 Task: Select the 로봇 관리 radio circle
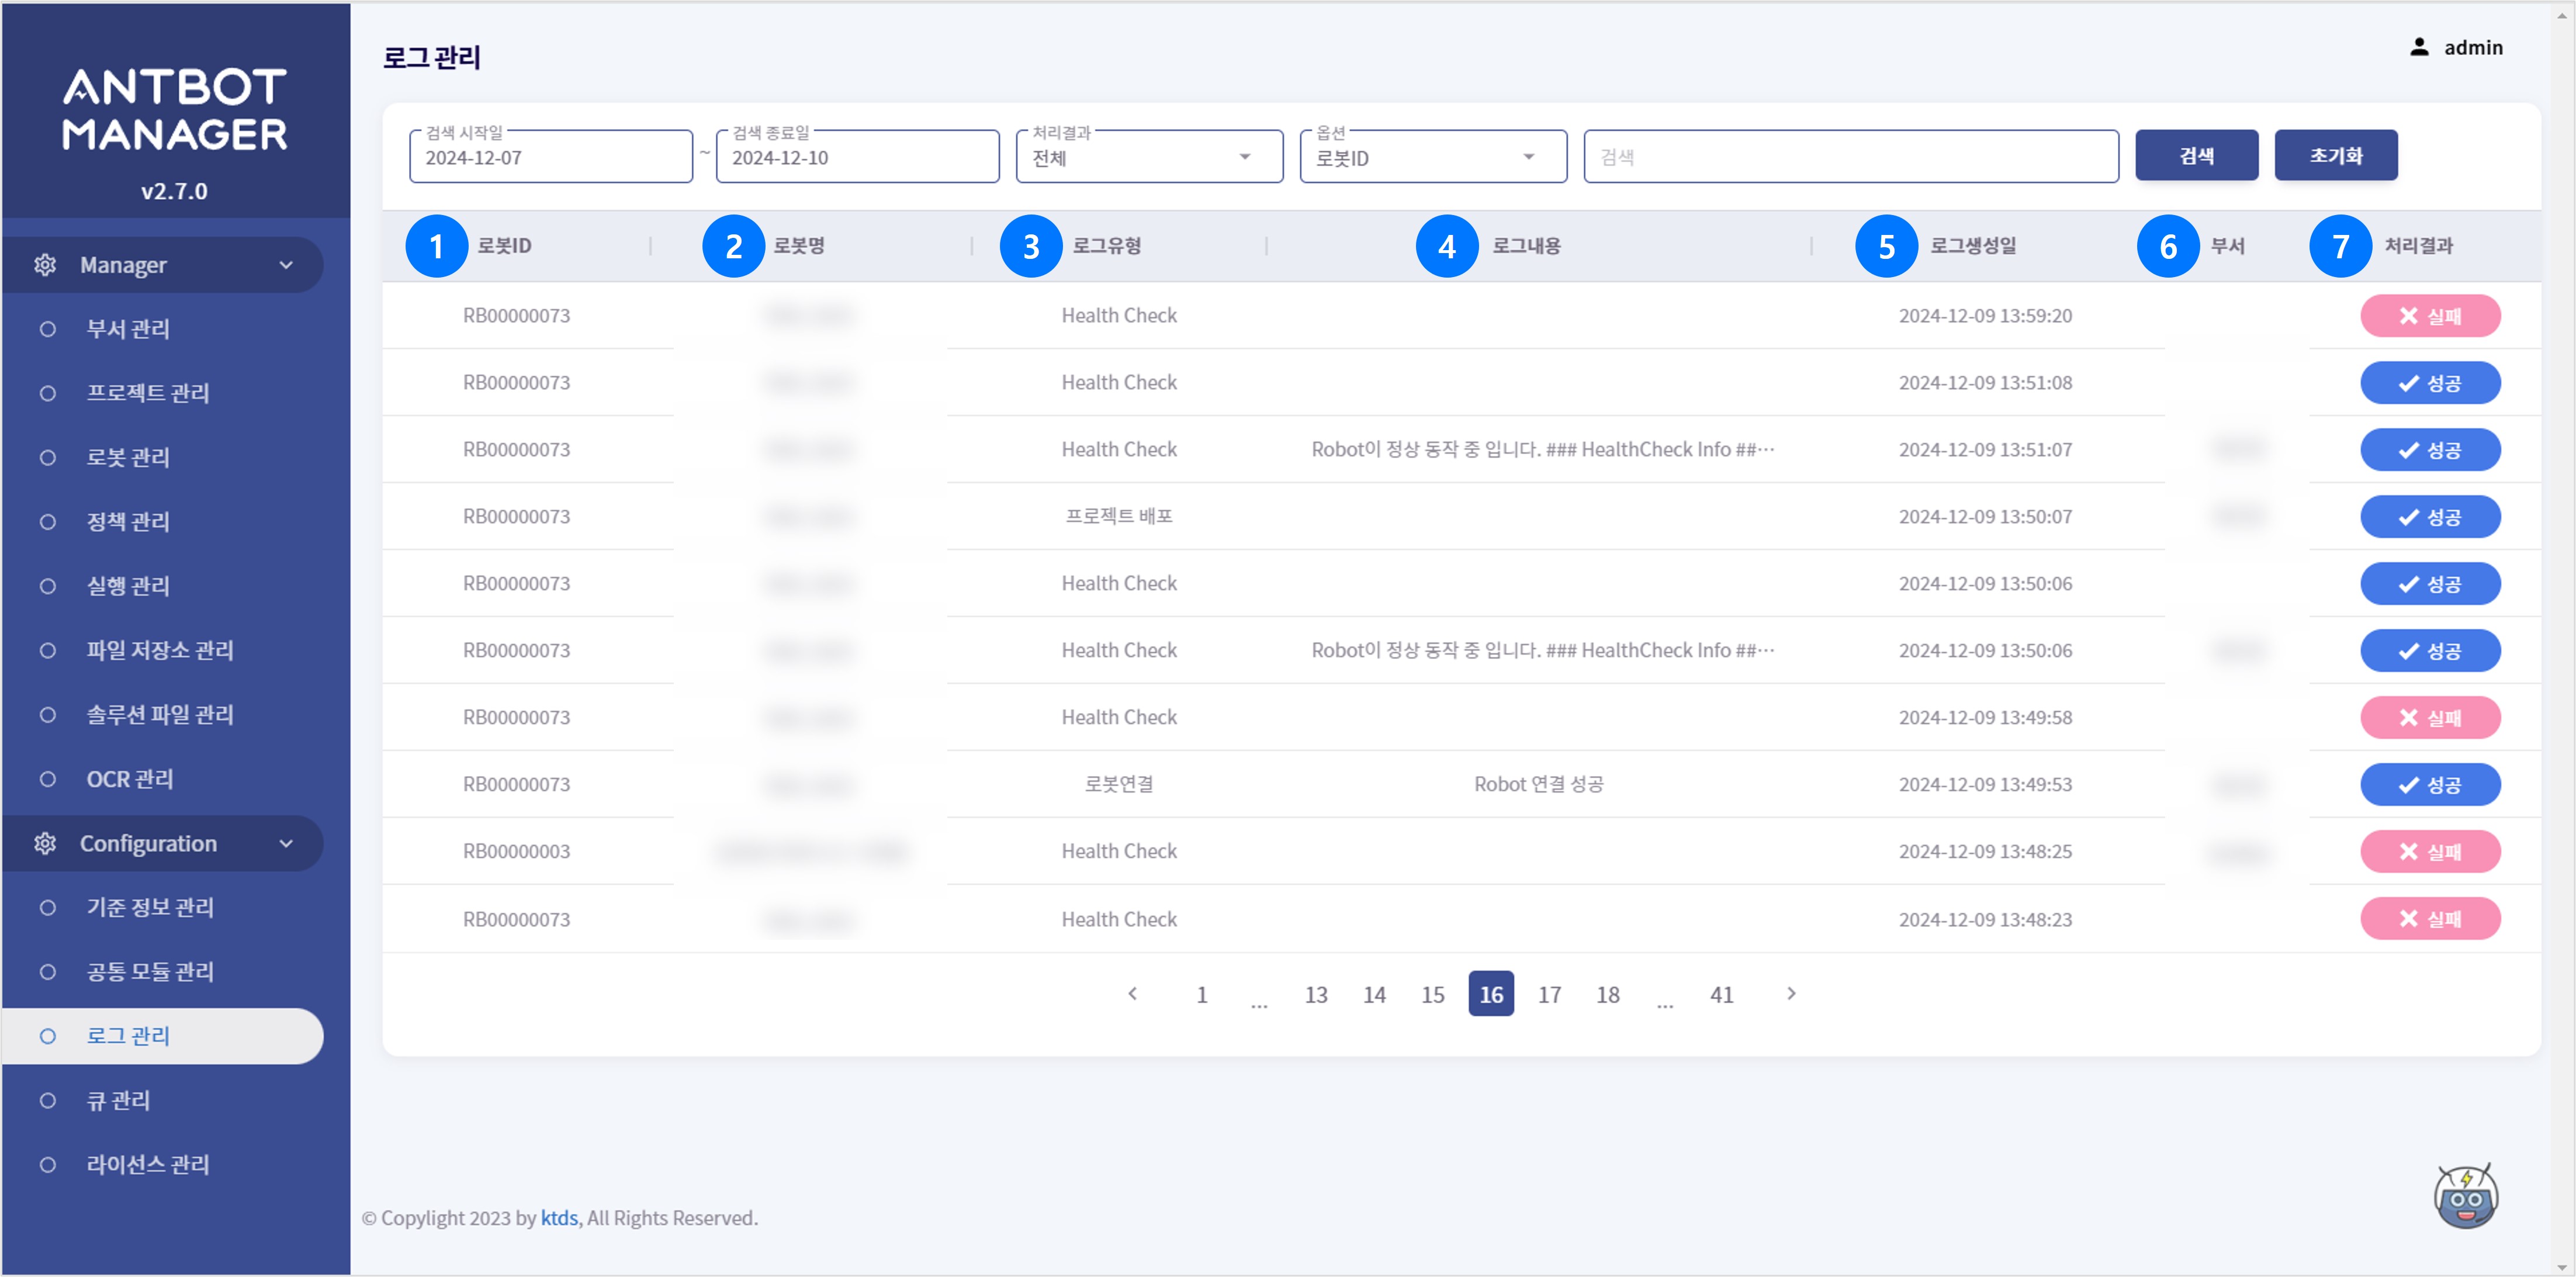click(x=47, y=457)
